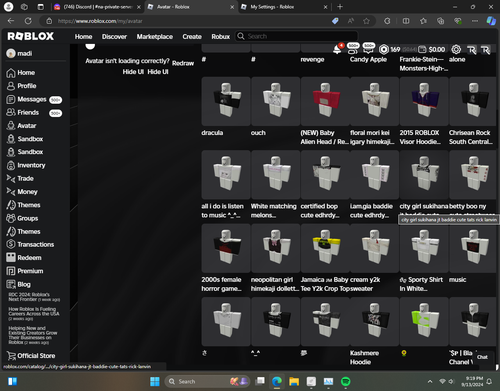The image size is (500, 391).
Task: Switch to the My Settings - Roblox tab
Action: [285, 7]
